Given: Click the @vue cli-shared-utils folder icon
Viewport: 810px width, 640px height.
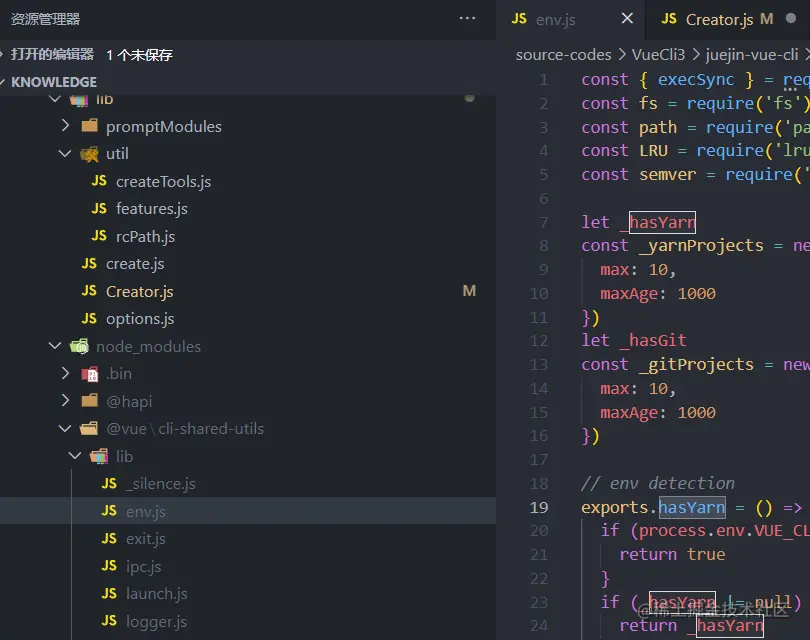Looking at the screenshot, I should tap(89, 428).
